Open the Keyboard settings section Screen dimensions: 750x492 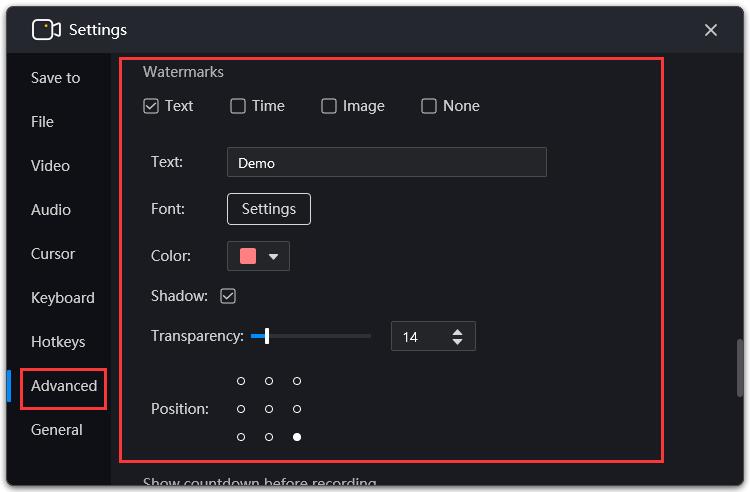click(x=63, y=298)
